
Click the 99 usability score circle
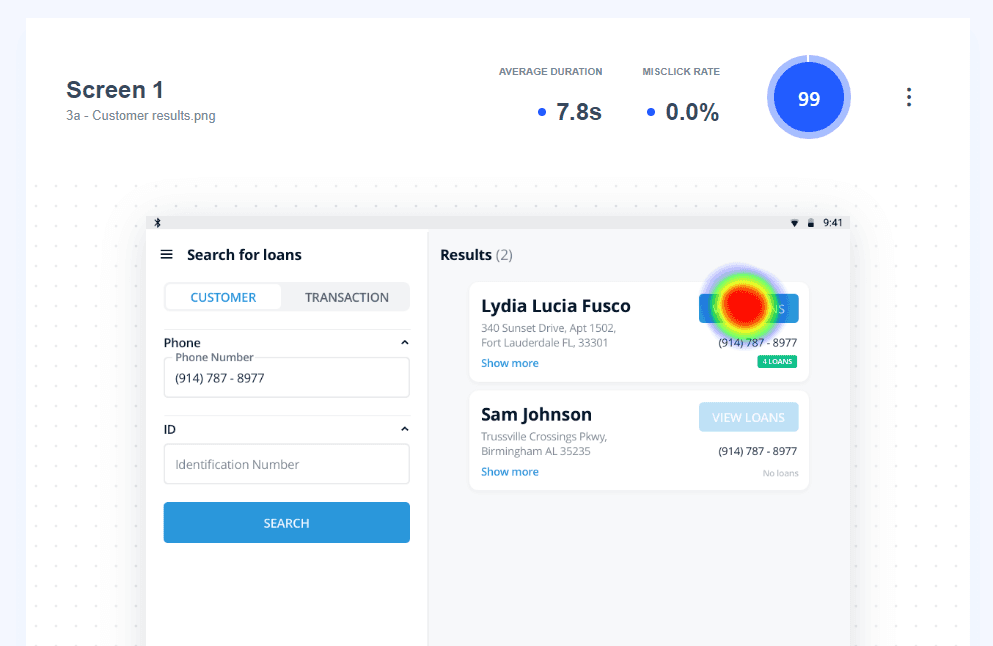(x=809, y=98)
